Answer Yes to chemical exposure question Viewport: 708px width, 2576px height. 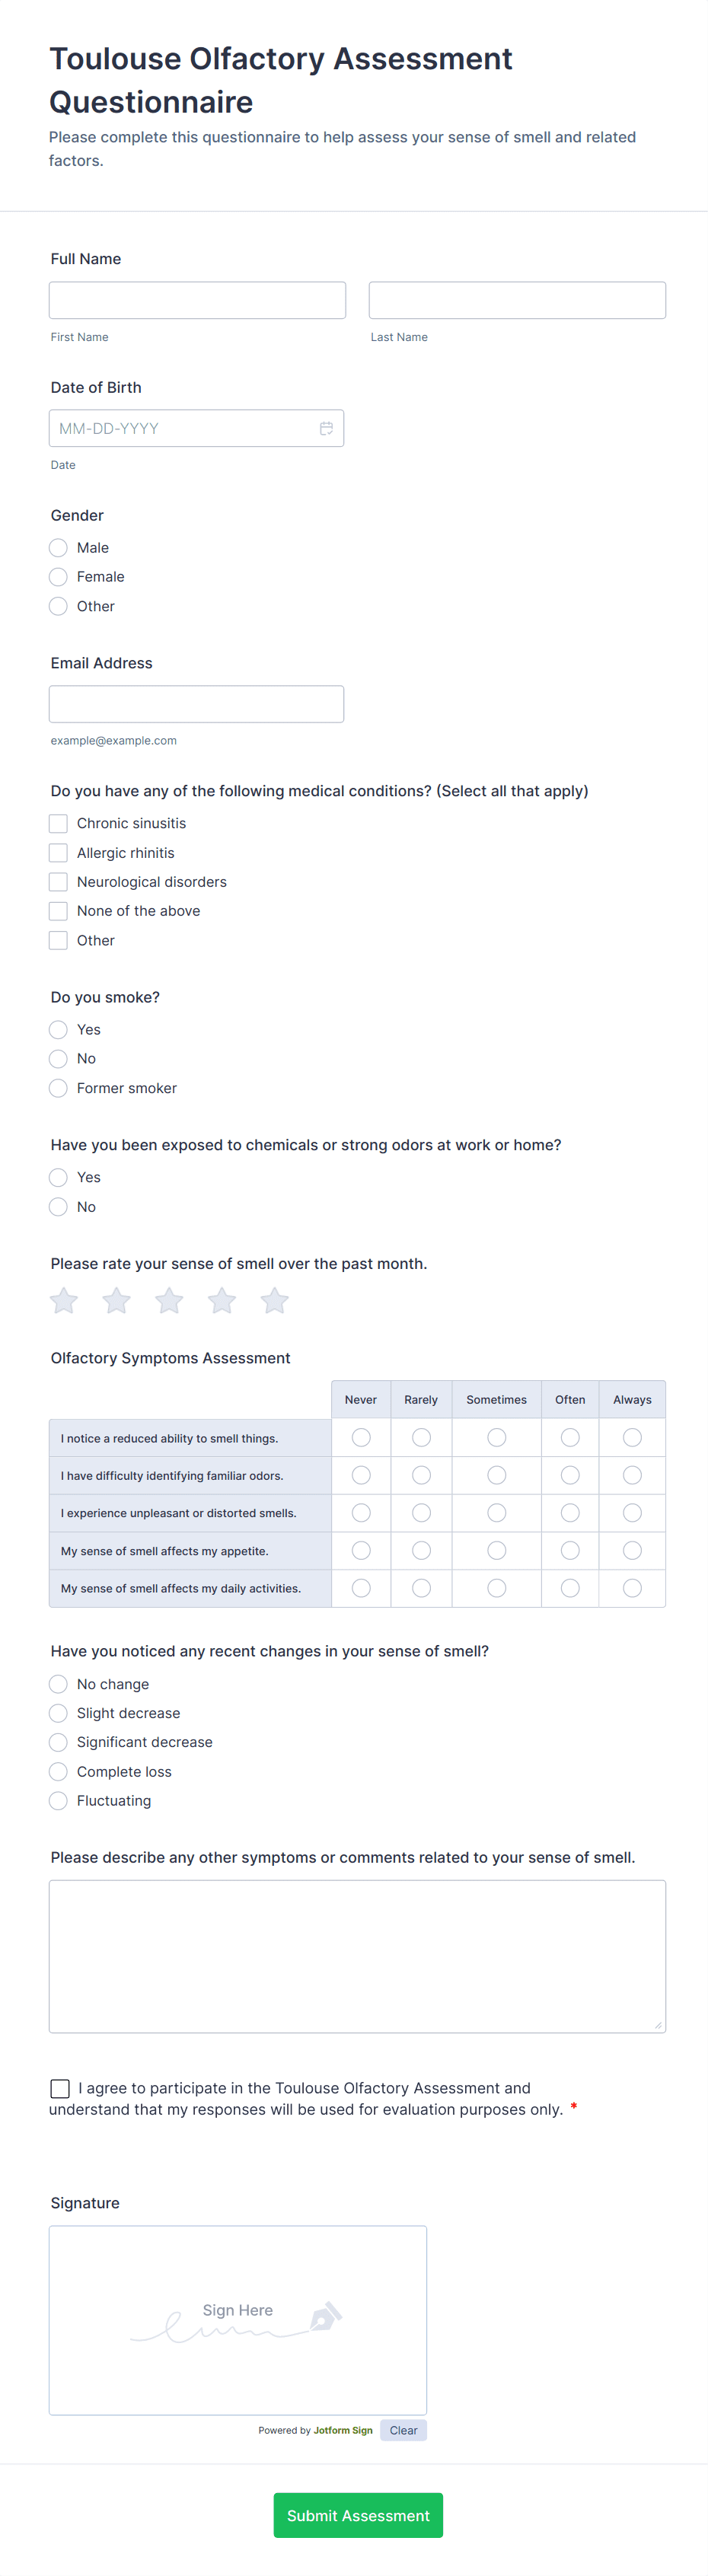pyautogui.click(x=58, y=1177)
